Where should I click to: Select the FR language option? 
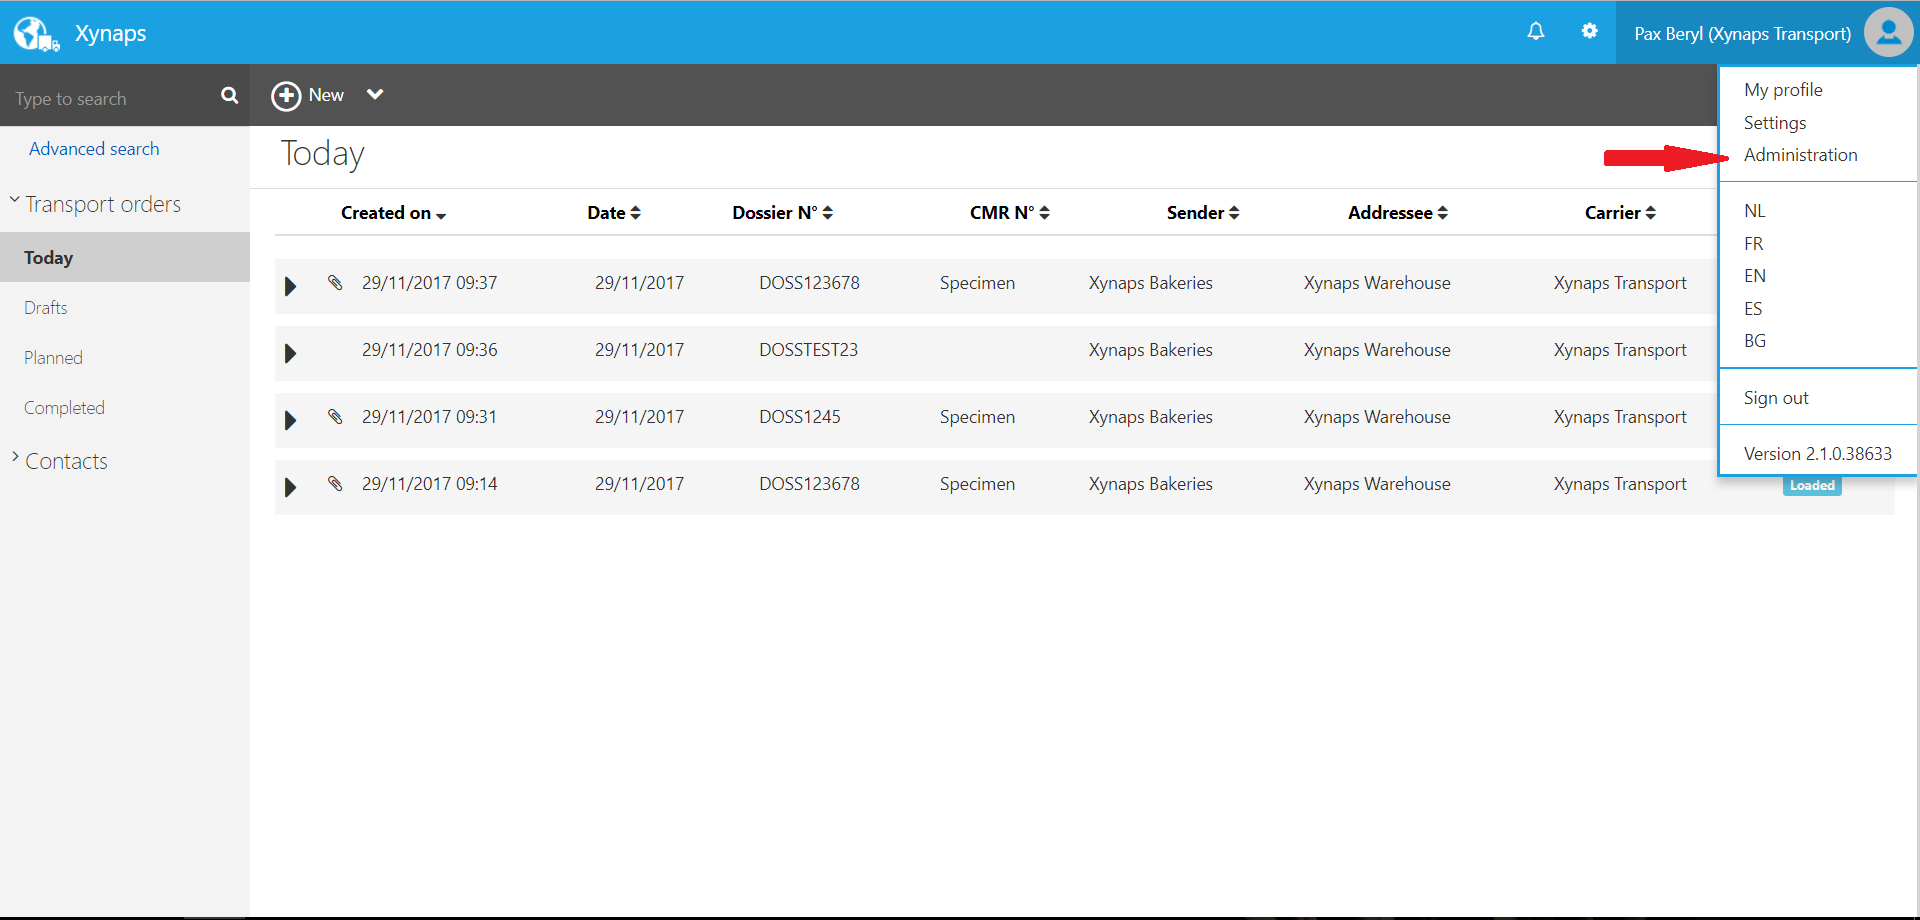tap(1755, 243)
